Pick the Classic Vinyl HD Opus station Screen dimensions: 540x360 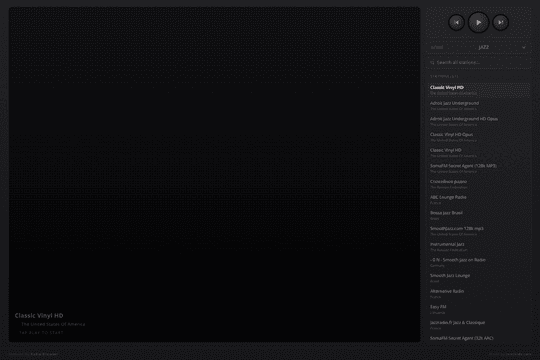click(x=479, y=137)
